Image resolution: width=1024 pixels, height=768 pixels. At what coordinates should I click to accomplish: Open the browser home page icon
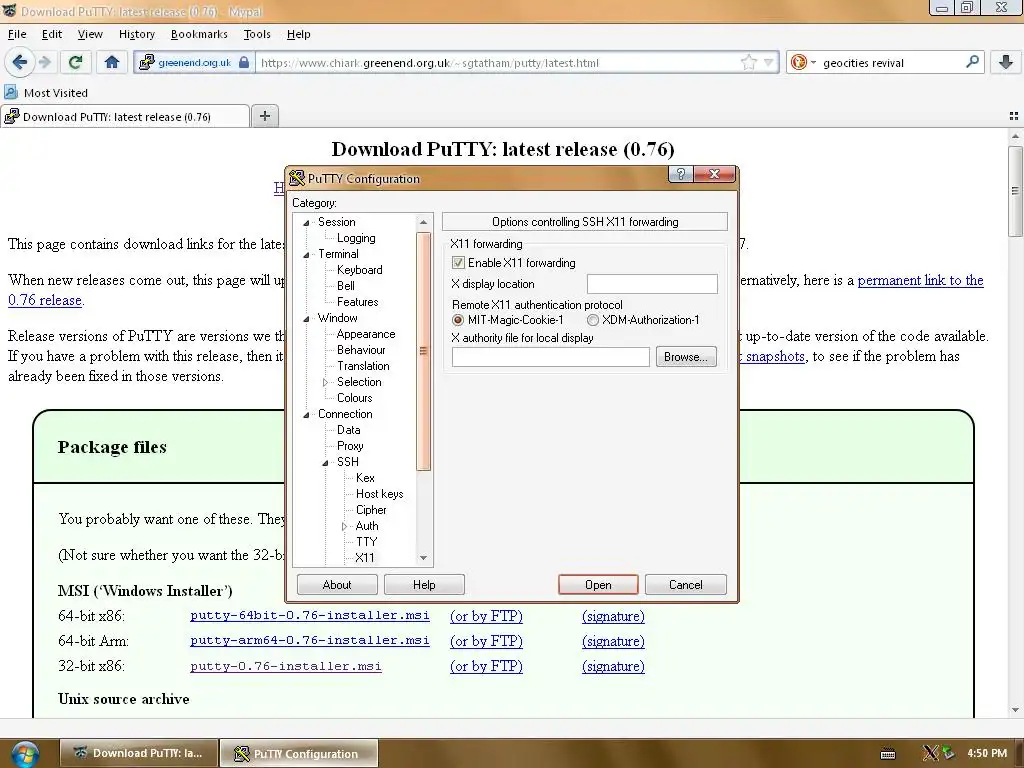tap(112, 62)
